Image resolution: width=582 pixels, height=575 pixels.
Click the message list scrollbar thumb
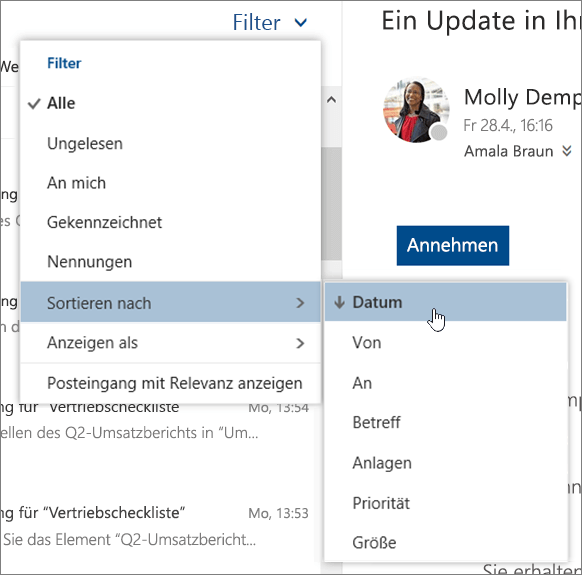[331, 203]
